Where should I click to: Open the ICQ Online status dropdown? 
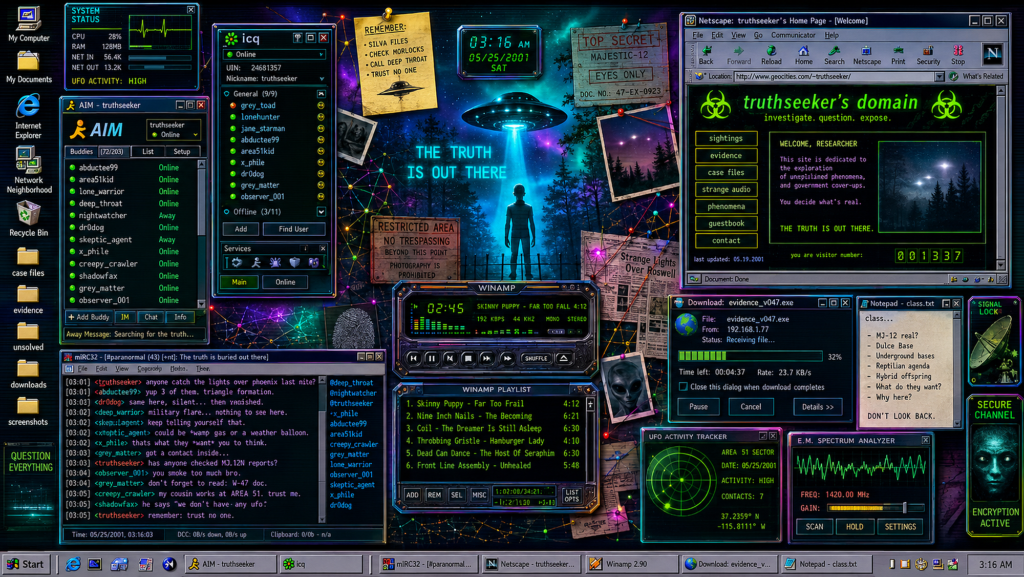pos(274,54)
